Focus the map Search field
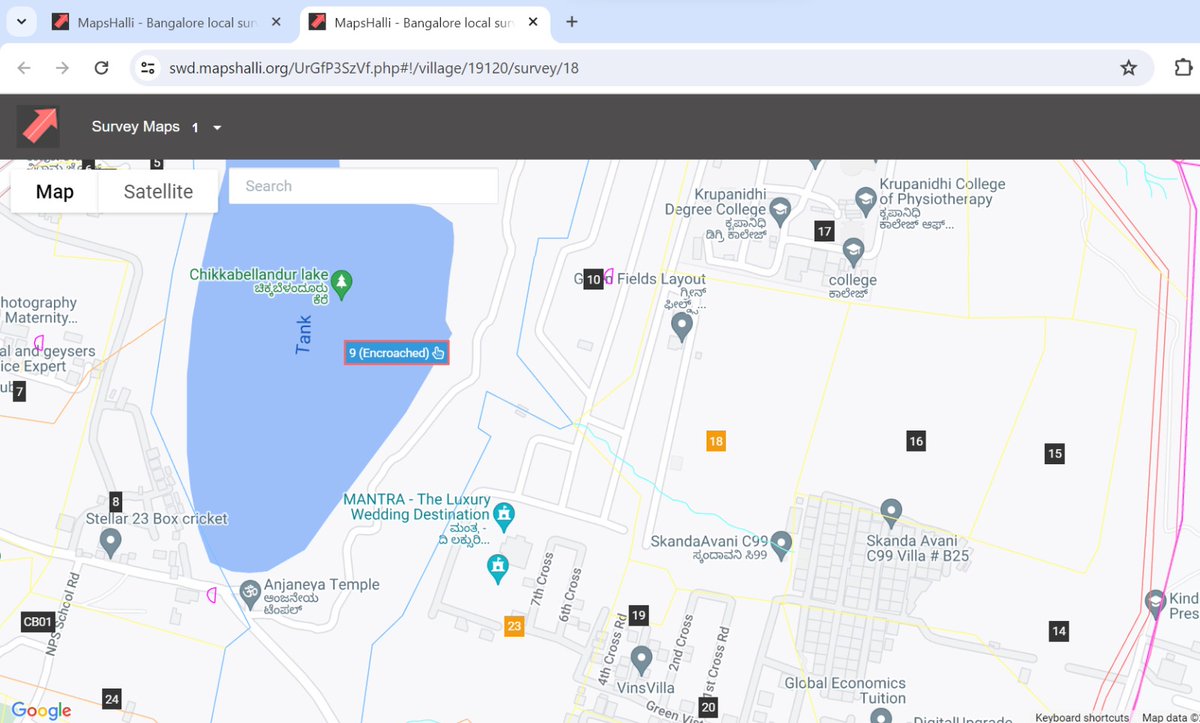 click(363, 186)
